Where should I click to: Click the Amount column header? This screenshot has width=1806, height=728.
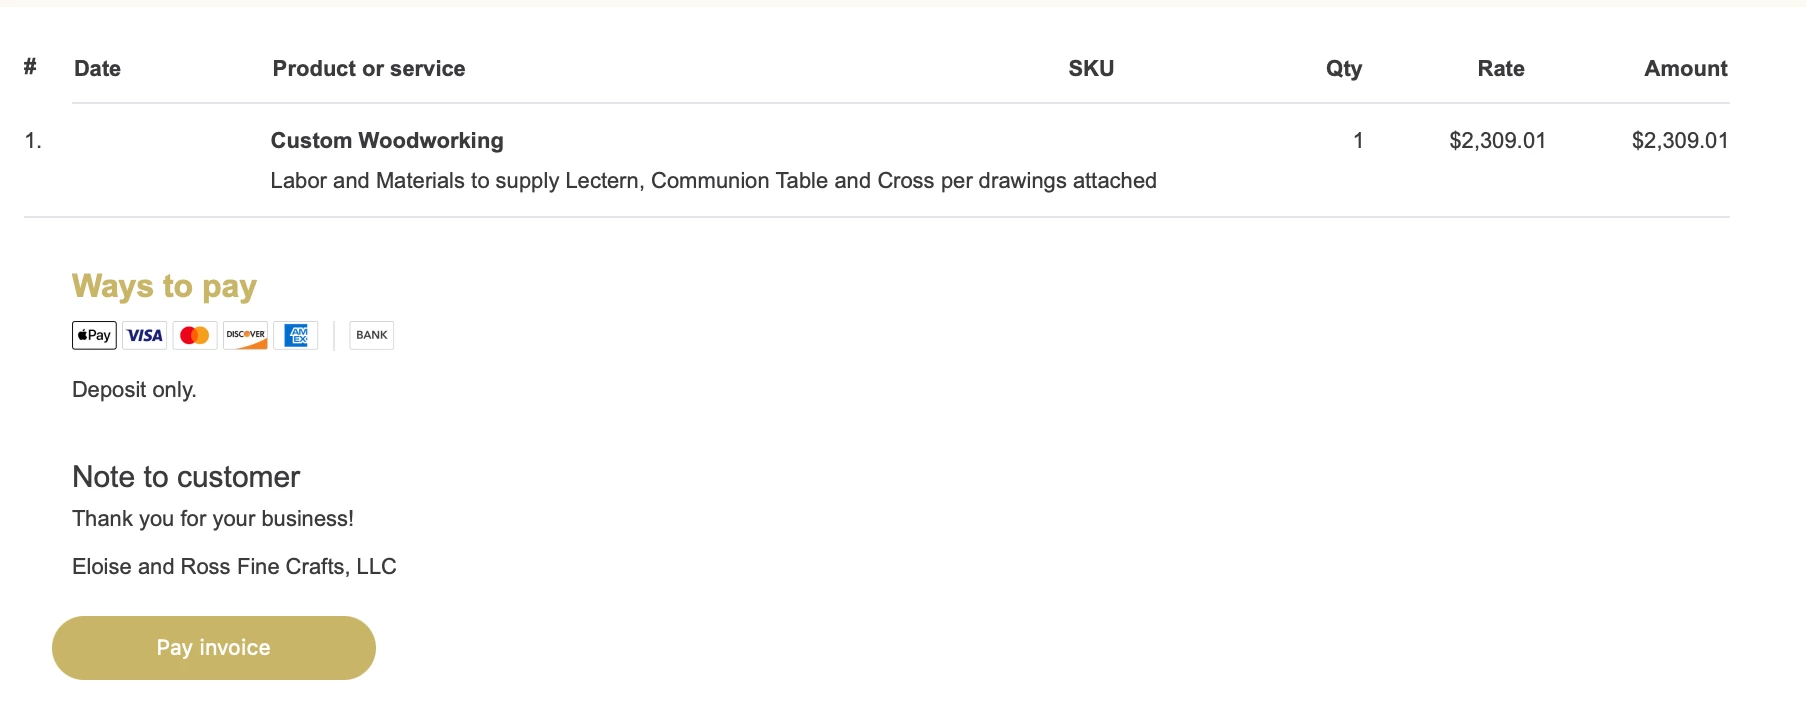click(1686, 68)
